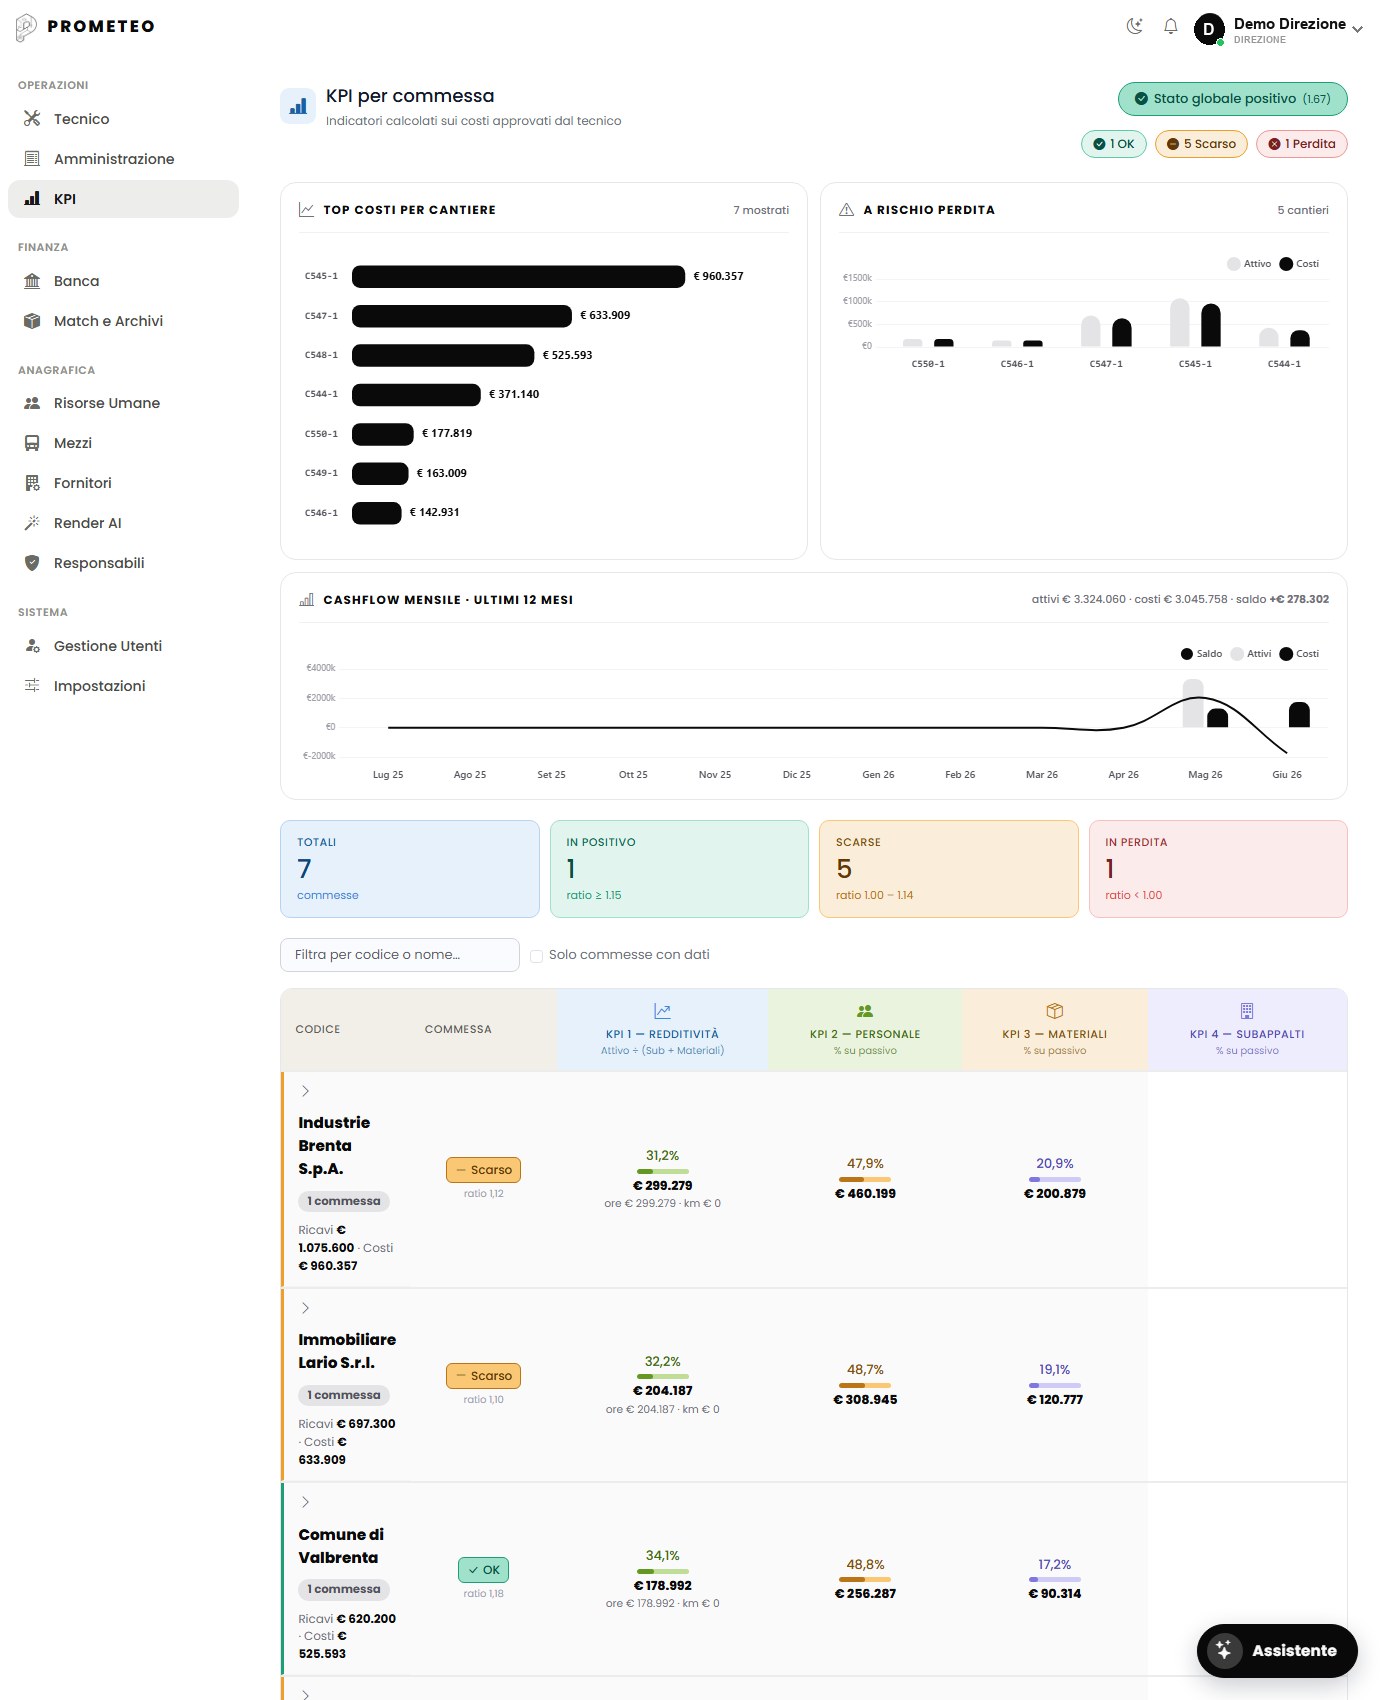Click Scarso badge for Industrie Brenta
The width and height of the screenshot is (1380, 1700).
tap(483, 1170)
